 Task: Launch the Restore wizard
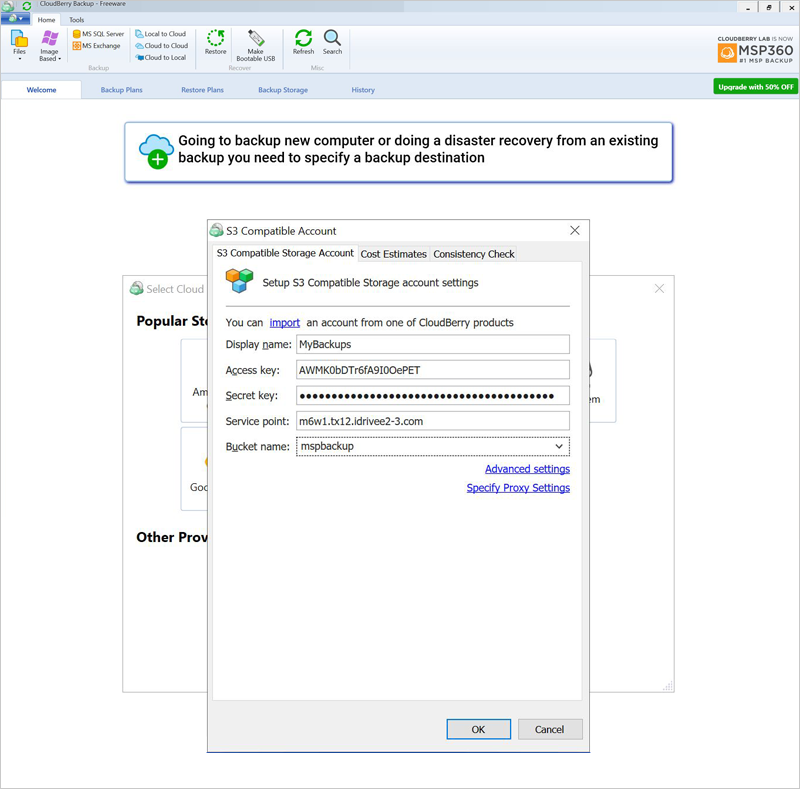click(215, 42)
